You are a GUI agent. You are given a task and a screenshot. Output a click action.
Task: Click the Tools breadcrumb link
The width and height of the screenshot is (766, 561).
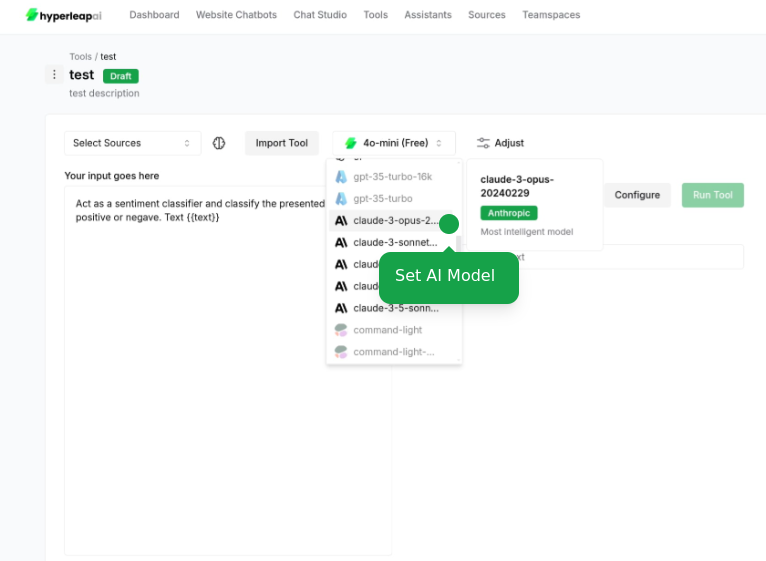click(80, 56)
